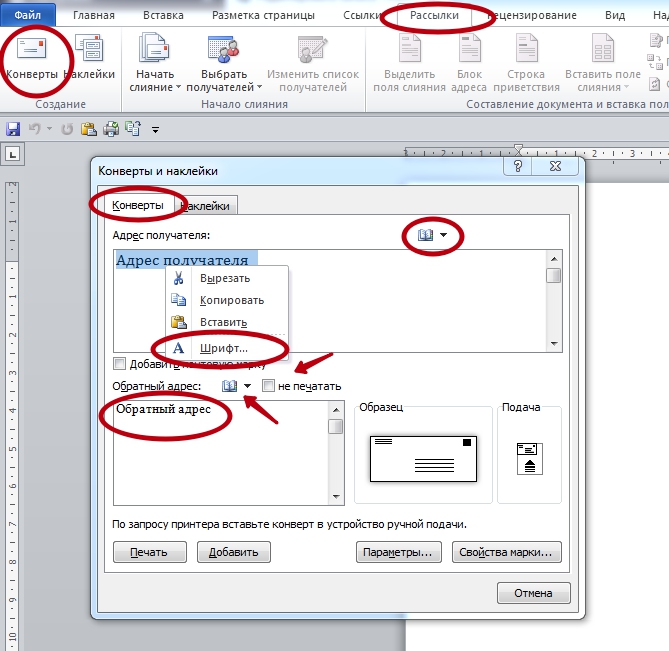Open address book for recipient address

425,235
